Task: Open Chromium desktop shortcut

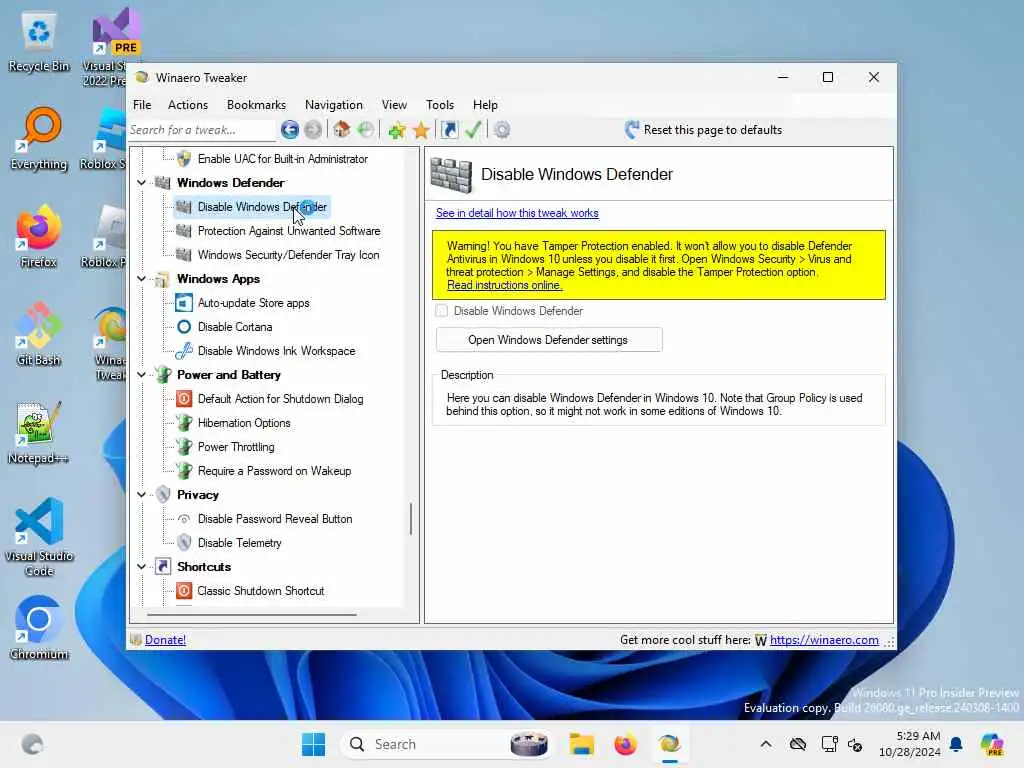Action: (39, 628)
